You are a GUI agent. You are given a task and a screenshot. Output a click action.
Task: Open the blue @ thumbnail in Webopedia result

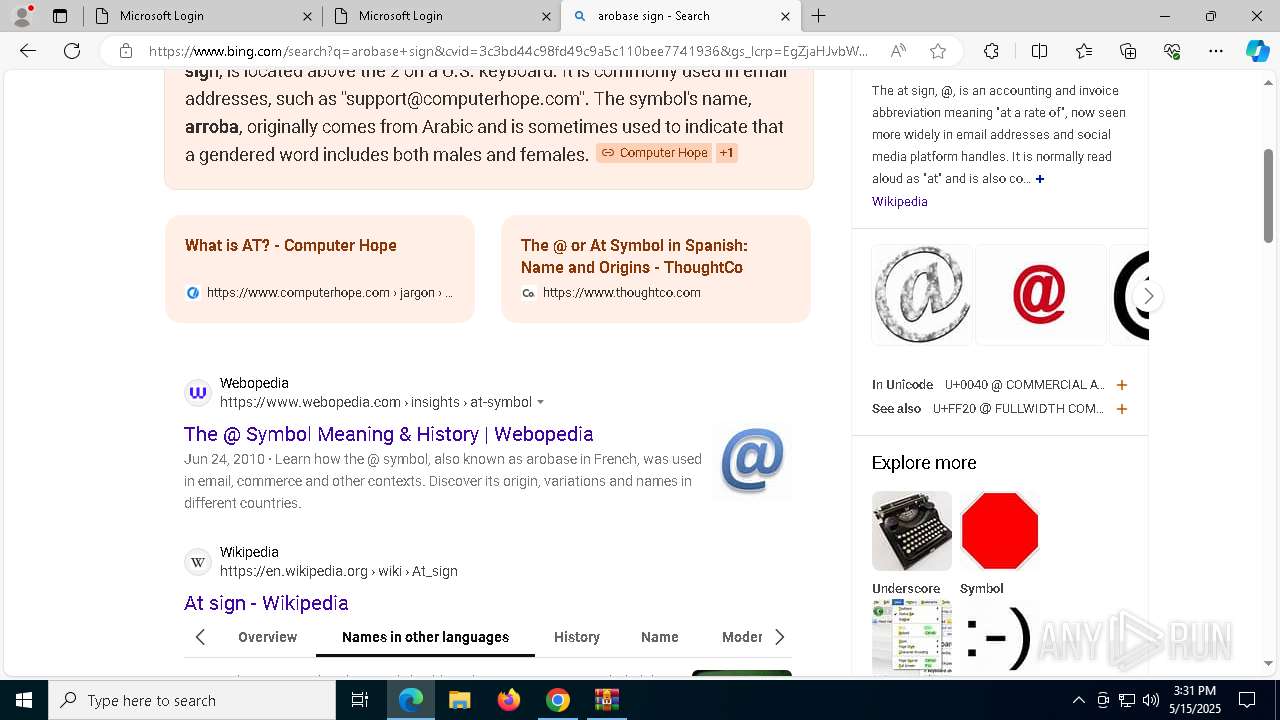(752, 460)
